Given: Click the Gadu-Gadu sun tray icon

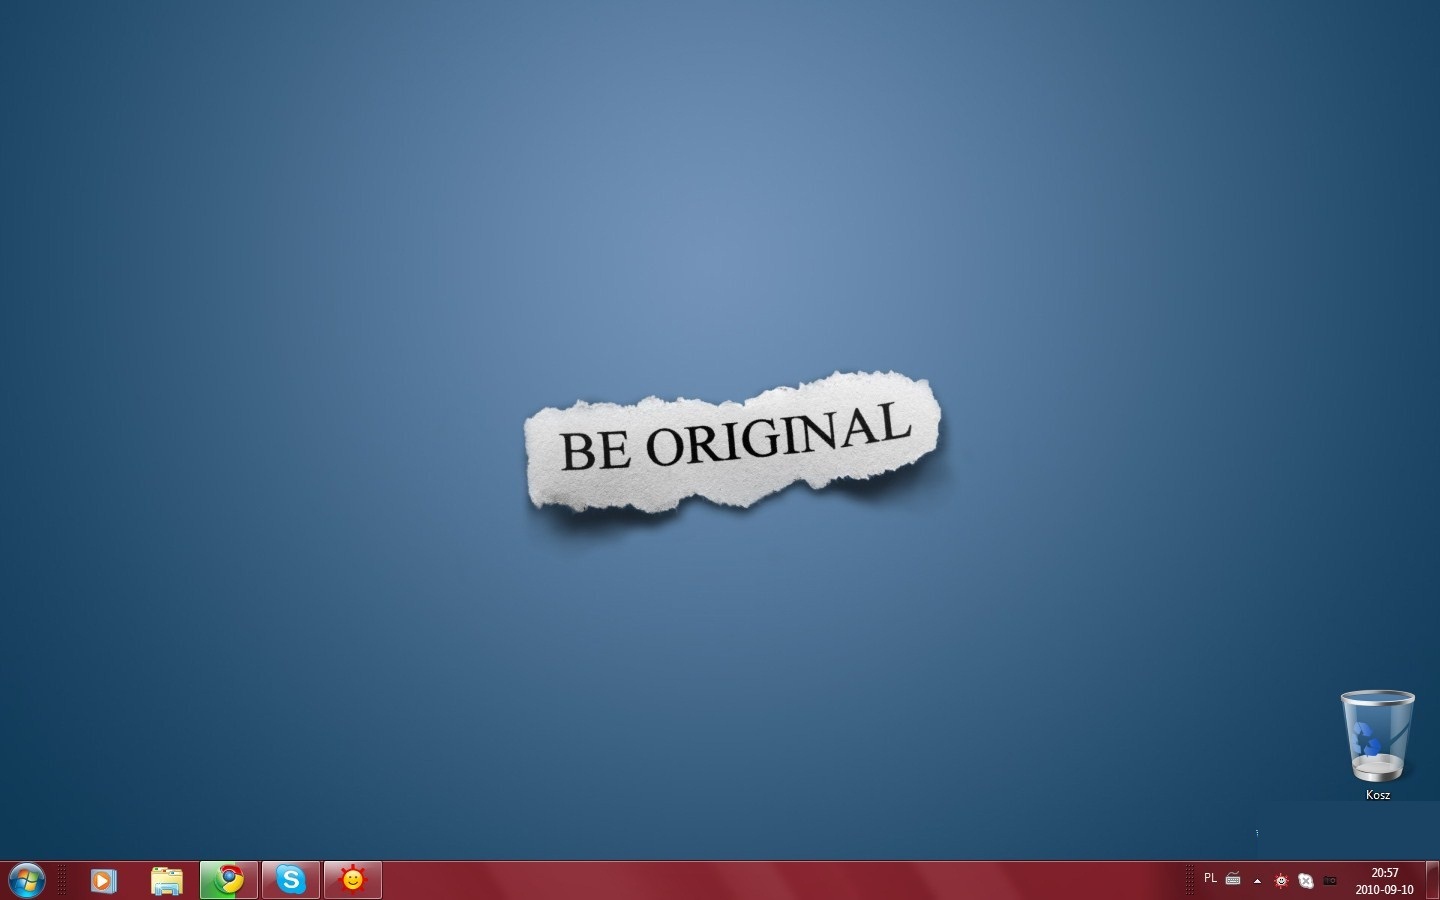Looking at the screenshot, I should (x=1281, y=881).
